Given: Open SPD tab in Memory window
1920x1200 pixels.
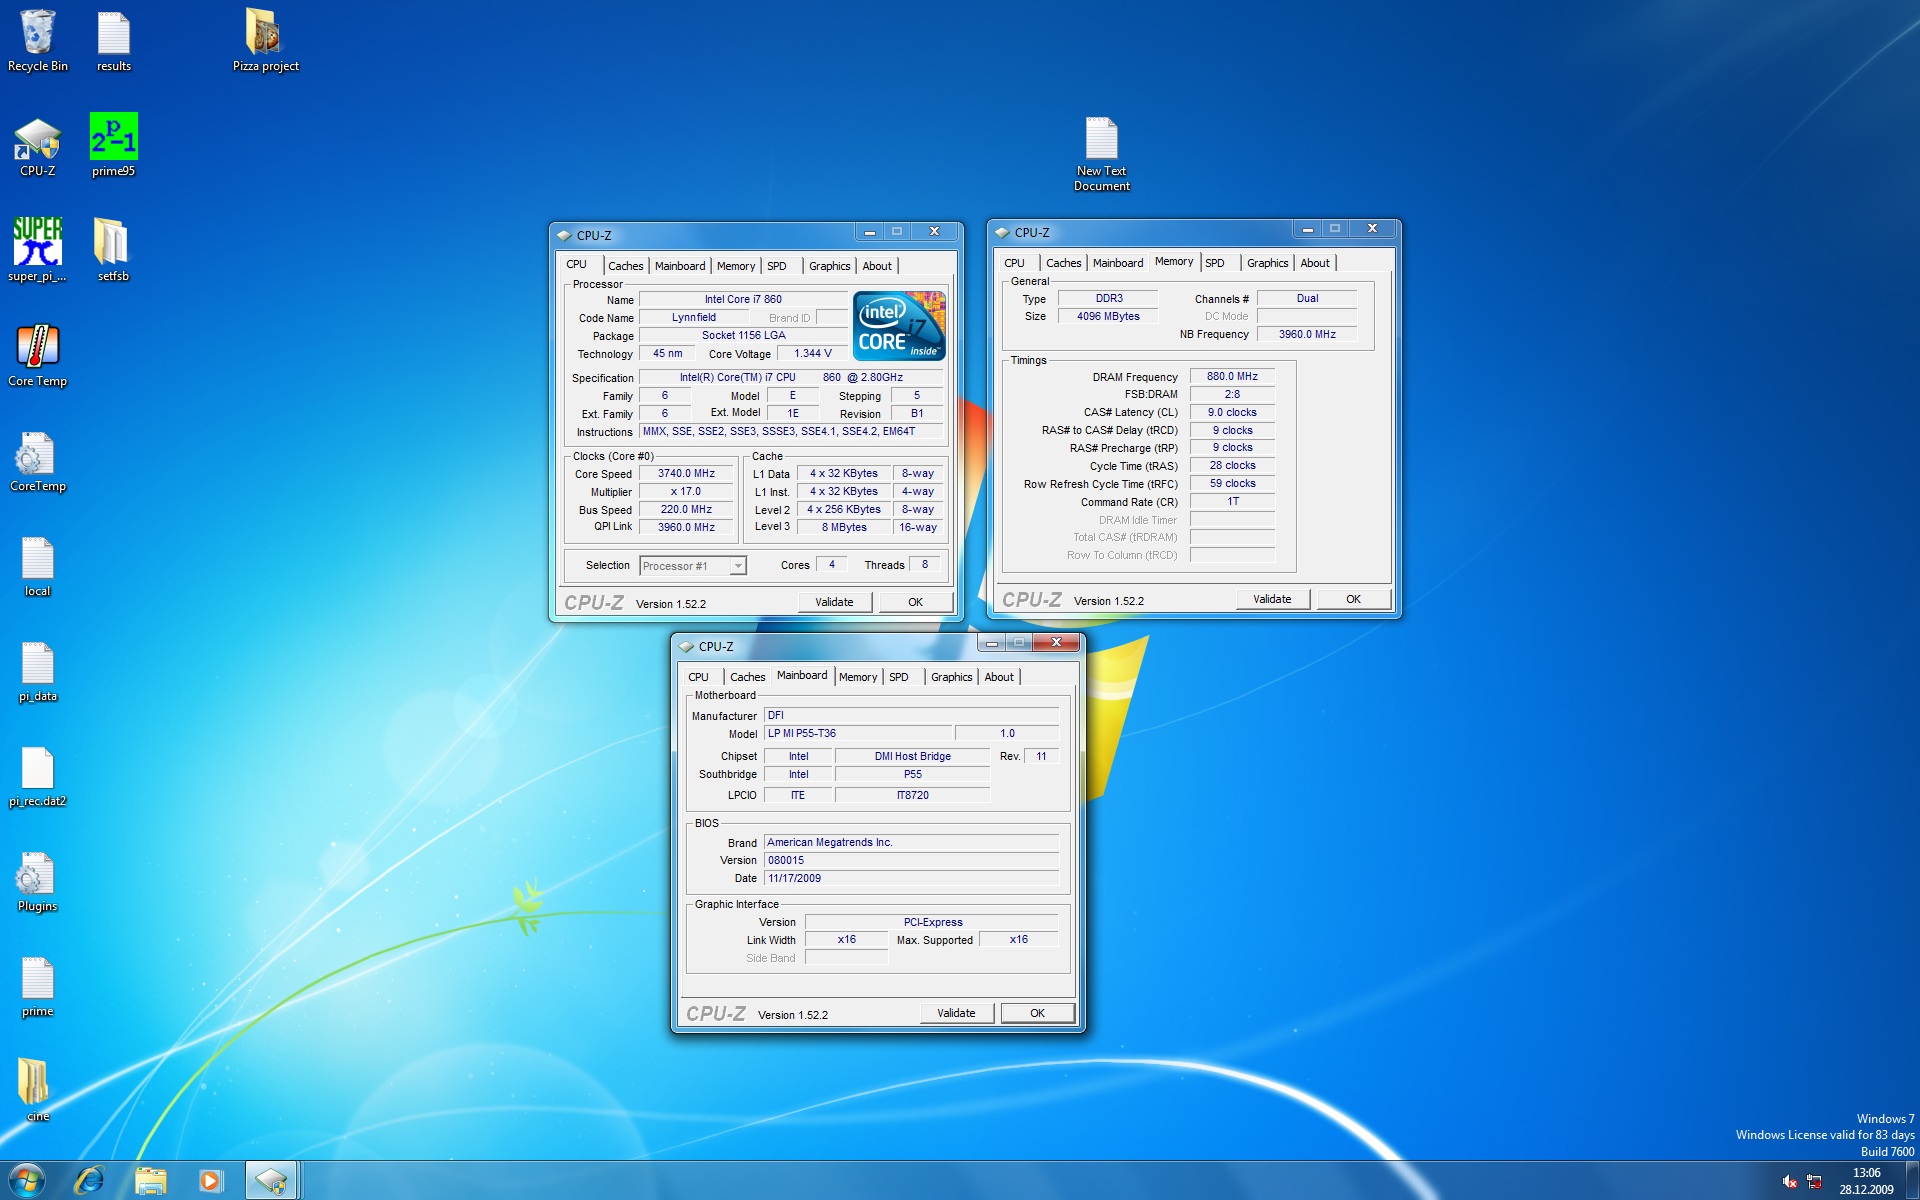Looking at the screenshot, I should click(x=1215, y=263).
